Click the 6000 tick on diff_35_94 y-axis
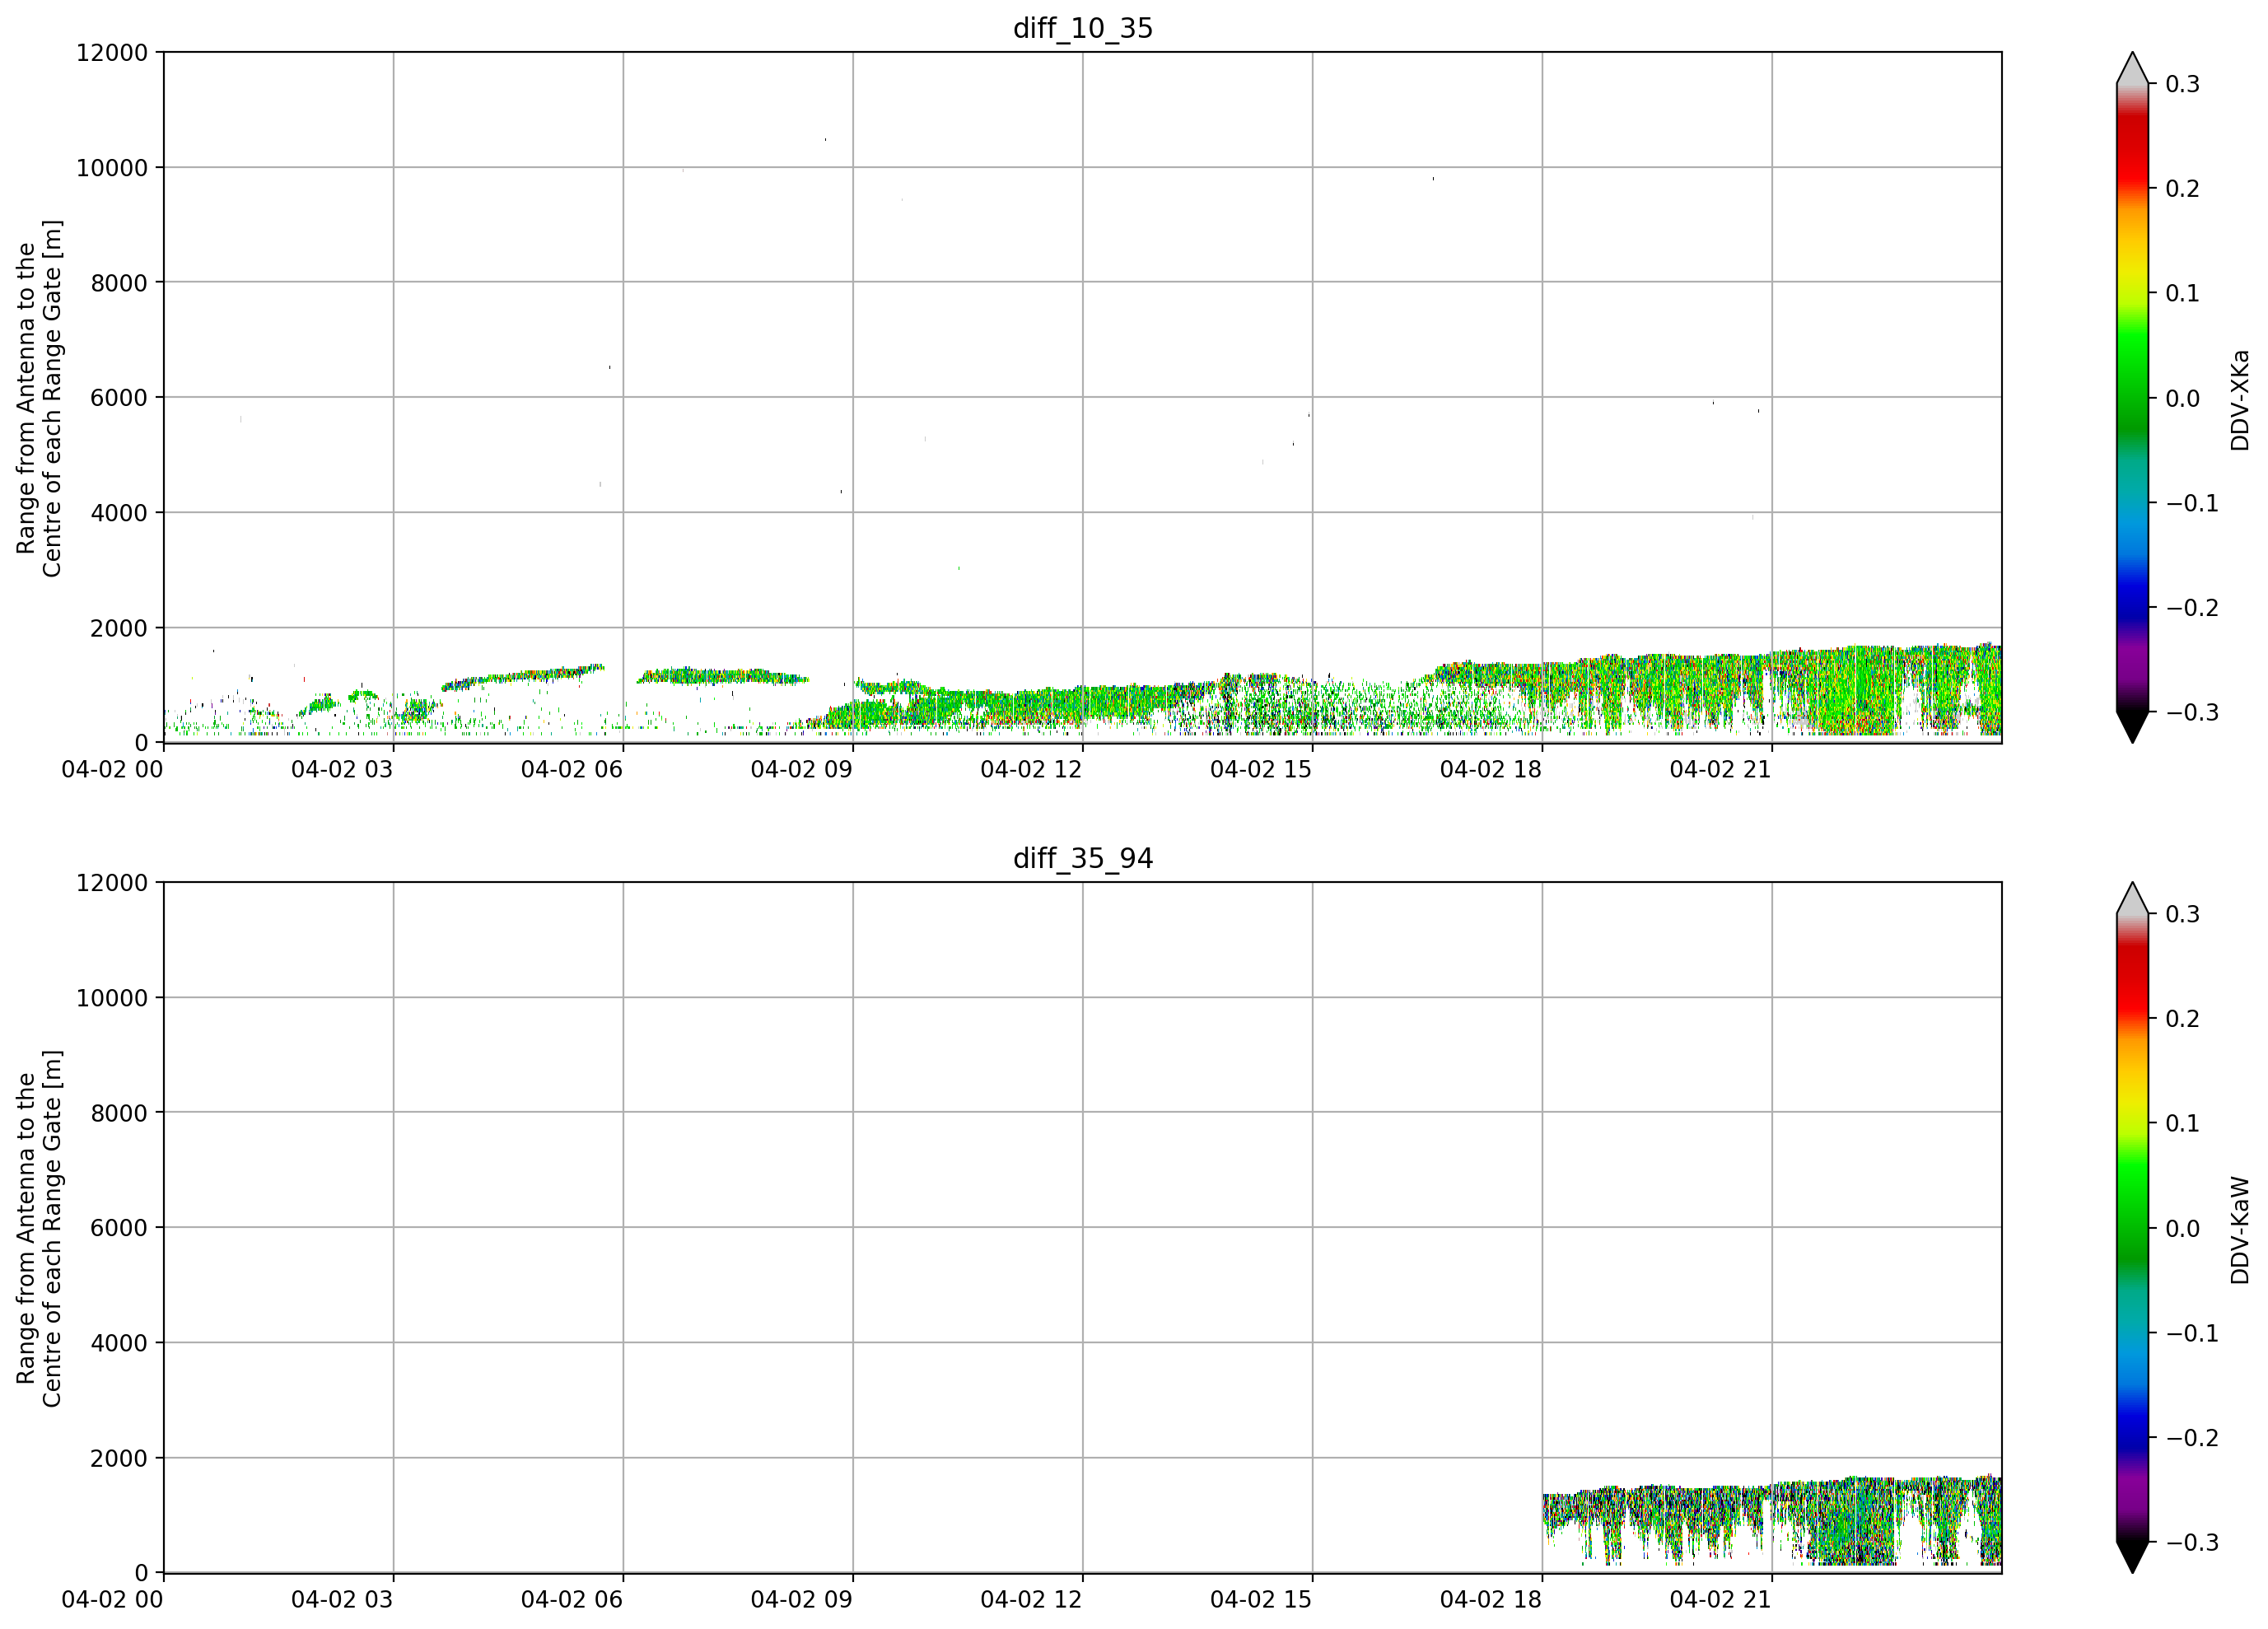The width and height of the screenshot is (2268, 1629). tap(119, 1228)
